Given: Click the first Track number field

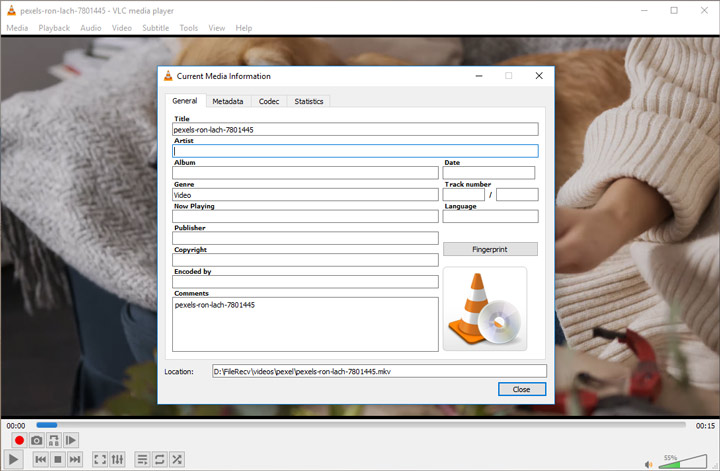Looking at the screenshot, I should pyautogui.click(x=463, y=195).
